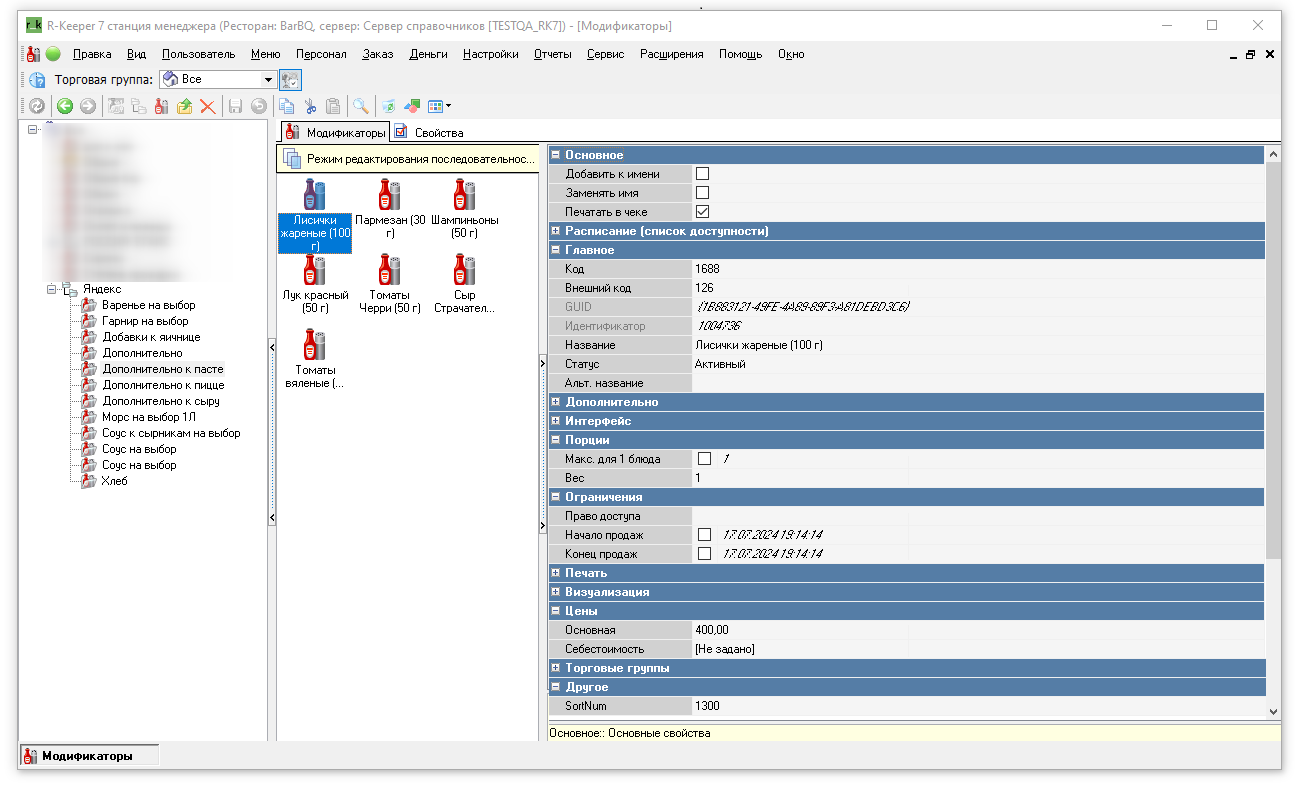The width and height of the screenshot is (1300, 788).
Task: Select the Пармезан (30 г) modifier icon
Action: point(390,194)
